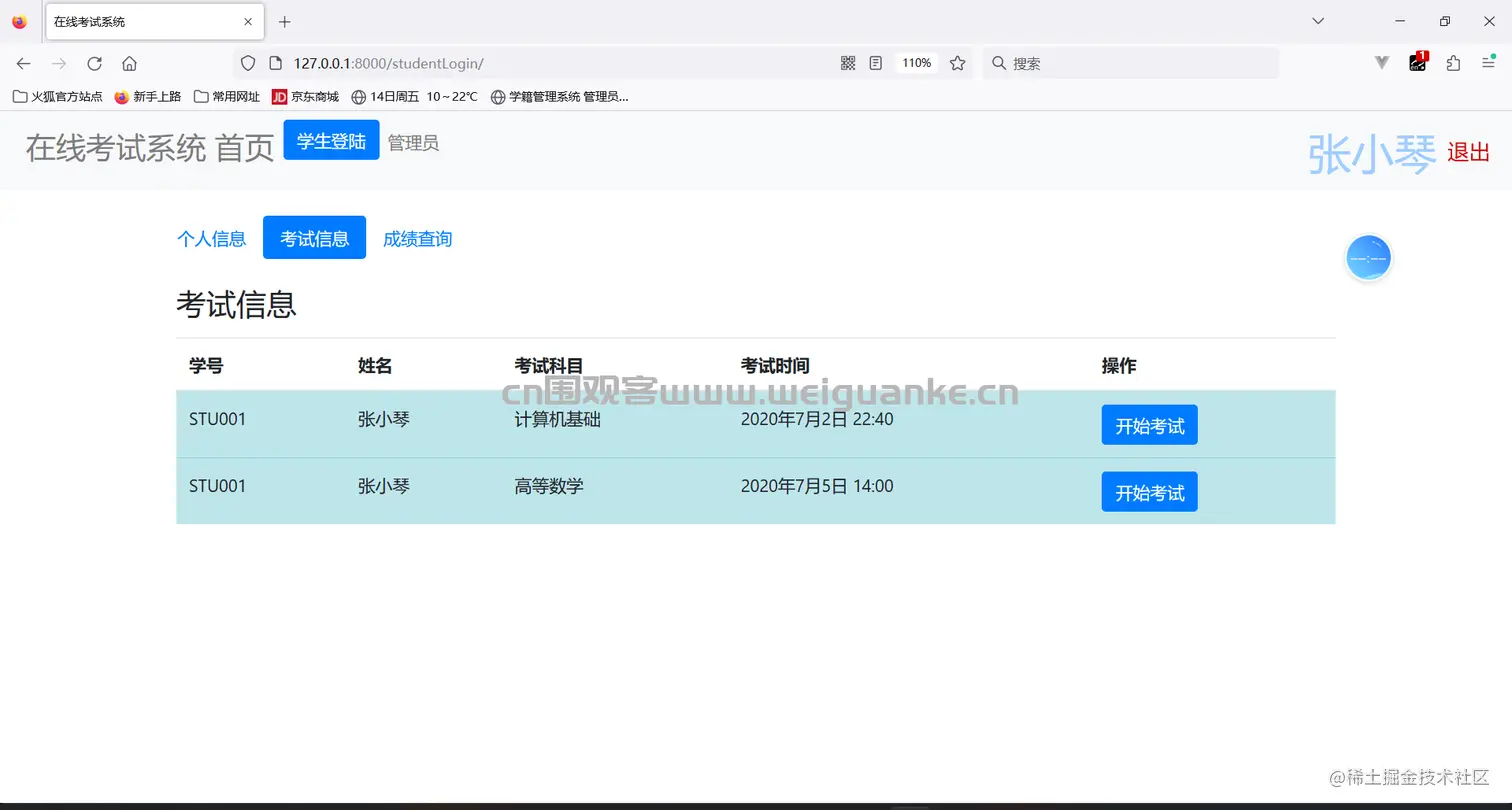Screen dimensions: 1512x810
Task: Click the 考试时间 column header
Action: [x=775, y=366]
